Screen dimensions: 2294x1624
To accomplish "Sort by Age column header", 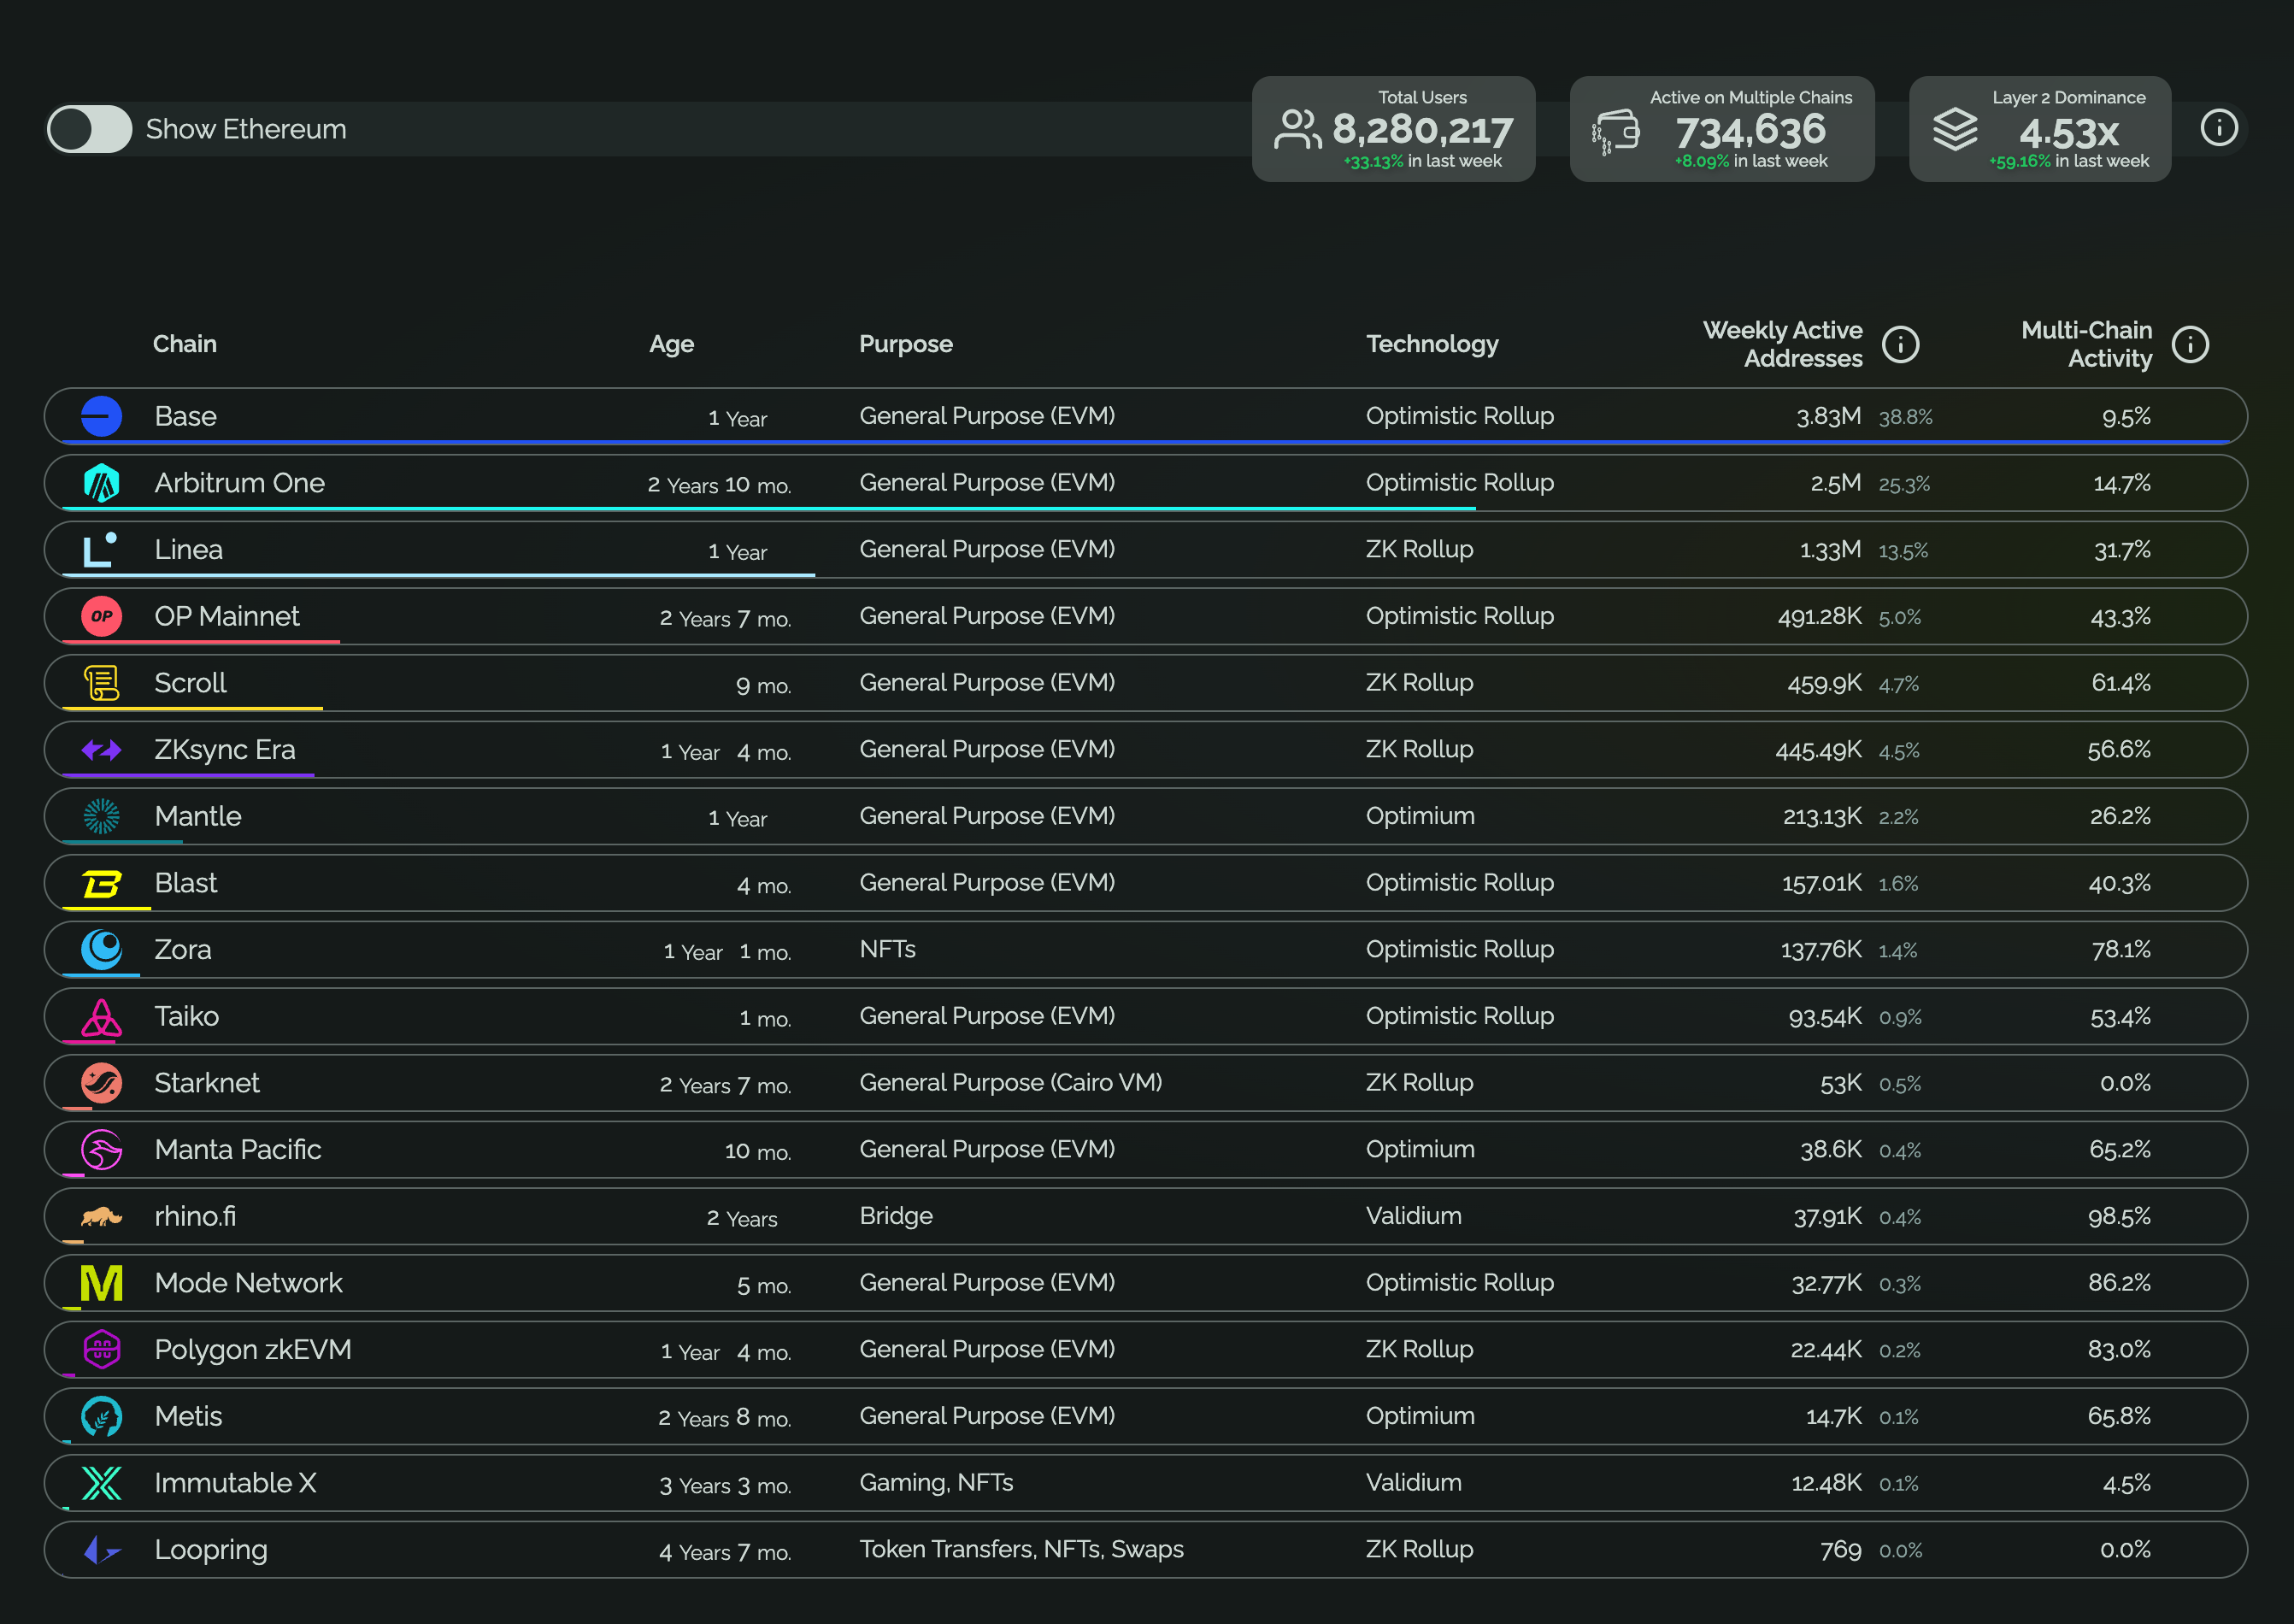I will coord(671,344).
